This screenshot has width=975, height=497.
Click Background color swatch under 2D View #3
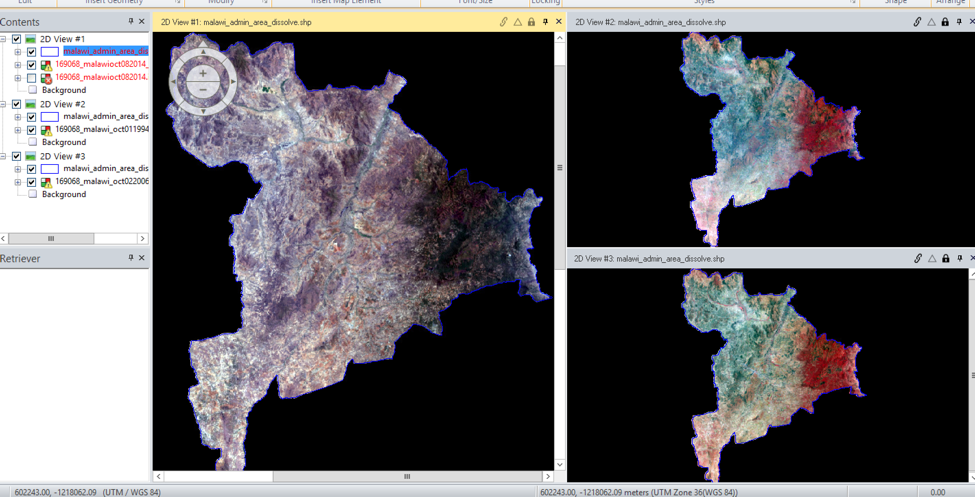click(x=32, y=195)
